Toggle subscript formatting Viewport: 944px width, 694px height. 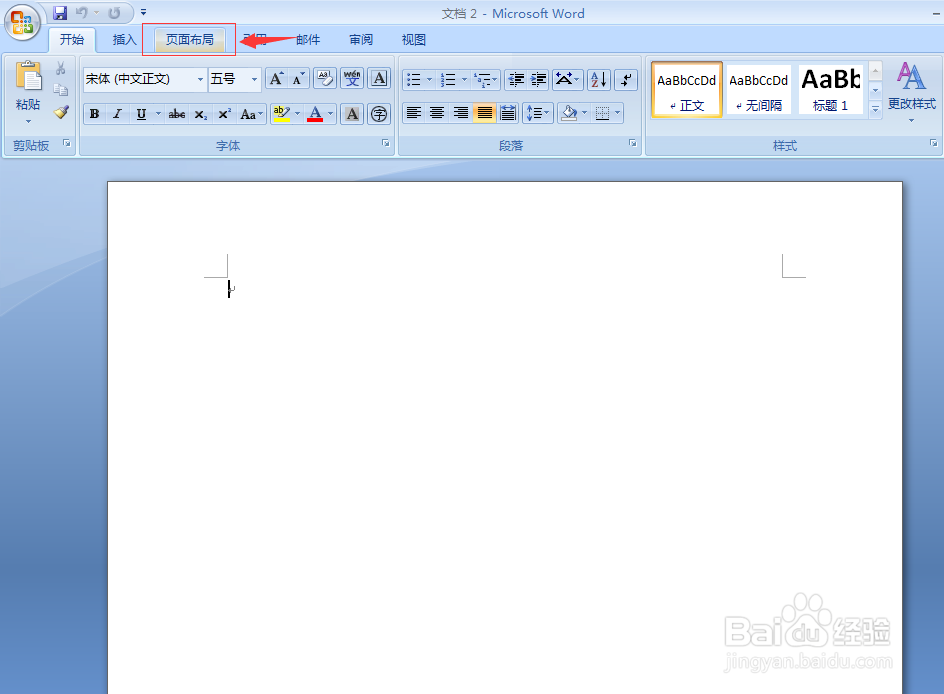[x=200, y=114]
